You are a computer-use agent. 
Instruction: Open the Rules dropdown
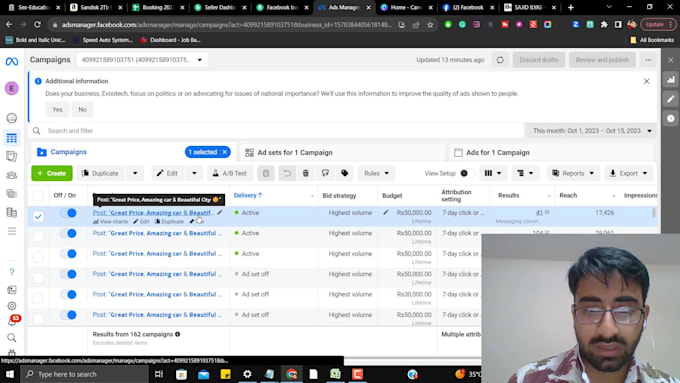(x=376, y=173)
